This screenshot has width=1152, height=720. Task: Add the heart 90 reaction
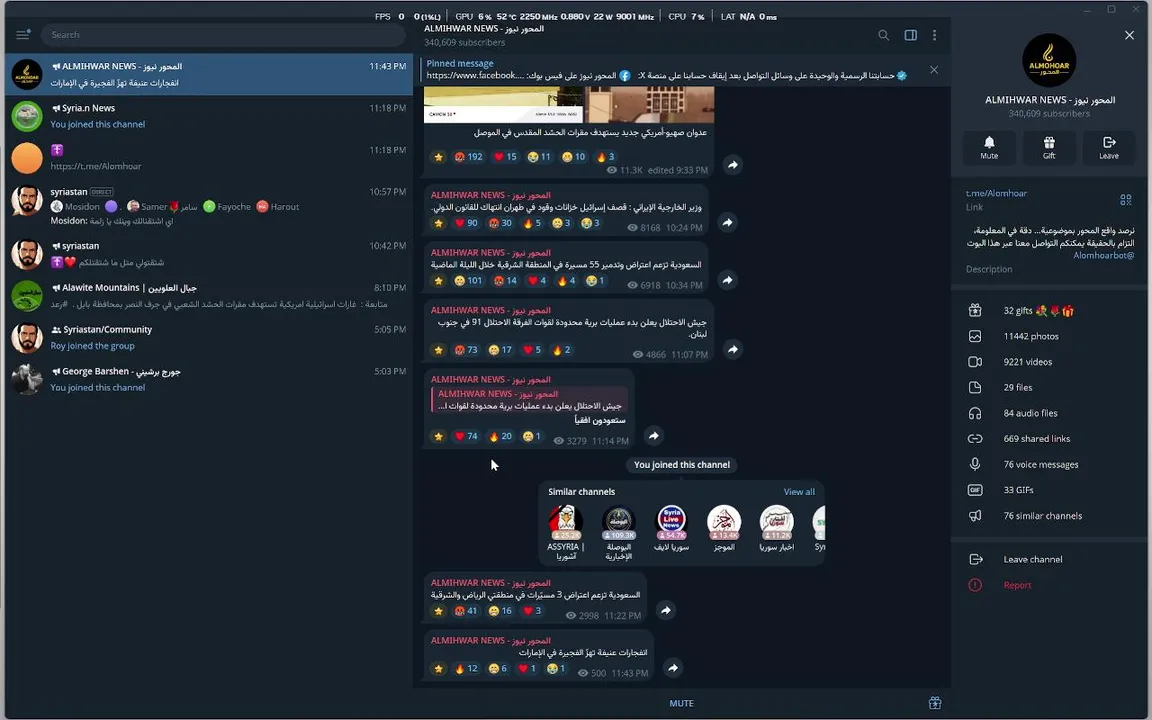(466, 223)
